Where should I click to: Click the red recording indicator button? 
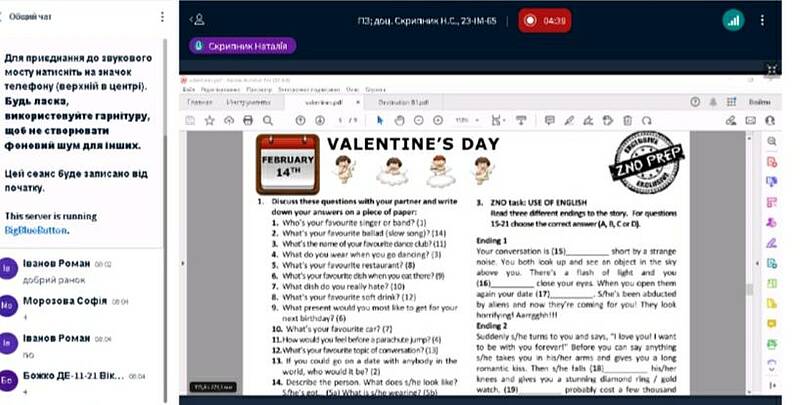pos(545,19)
